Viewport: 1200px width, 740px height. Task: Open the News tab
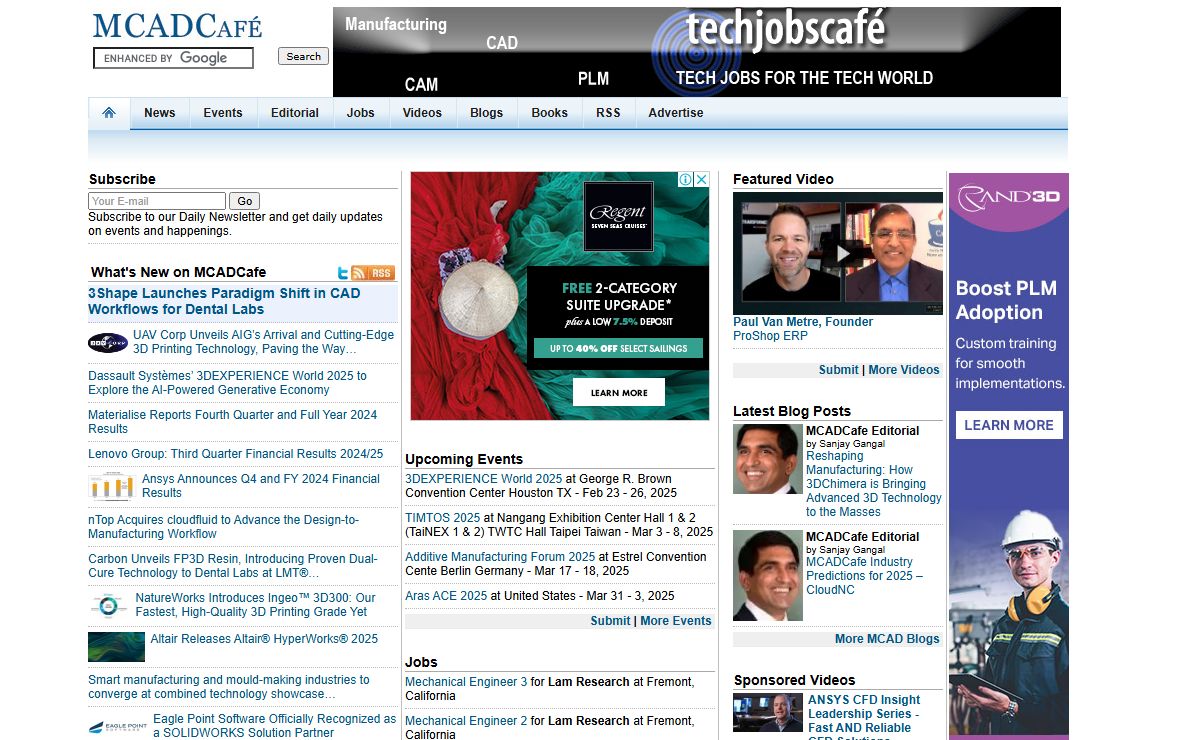[x=159, y=113]
